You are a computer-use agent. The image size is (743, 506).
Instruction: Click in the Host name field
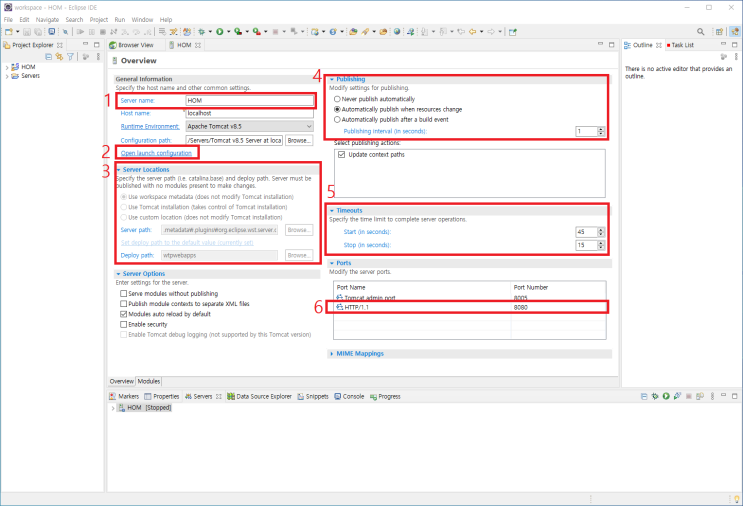point(250,113)
